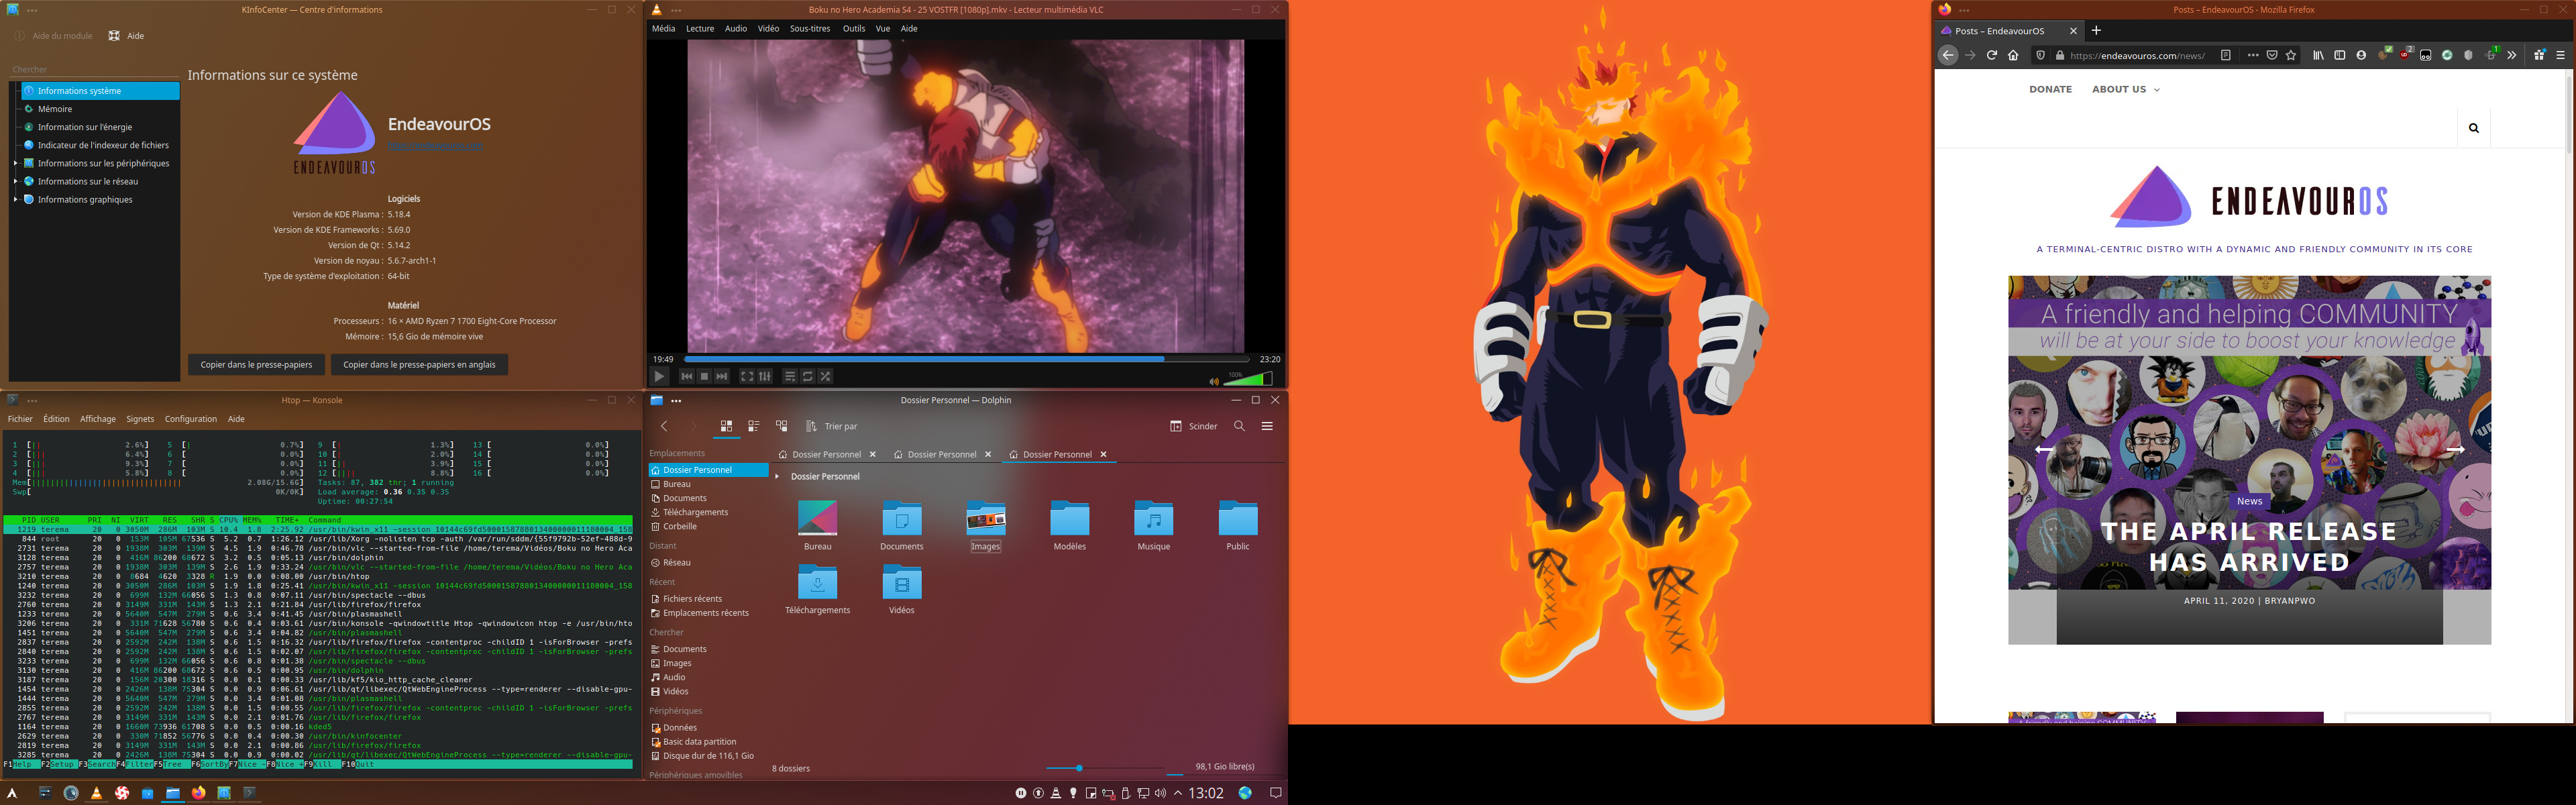Mute audio with VLC speaker icon
Viewport: 2576px width, 805px height.
[x=1214, y=381]
